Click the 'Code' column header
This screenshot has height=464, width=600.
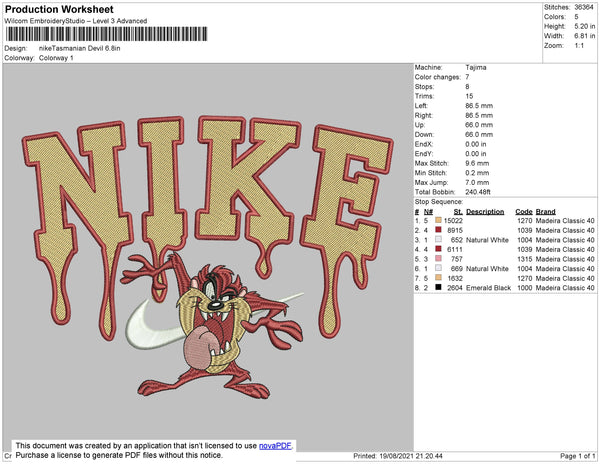[523, 212]
